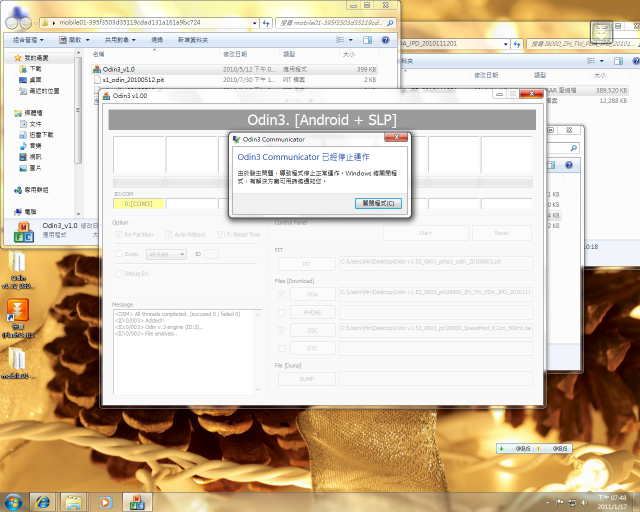Click the Reset button in Odin3
This screenshot has height=512, width=640.
click(x=502, y=233)
